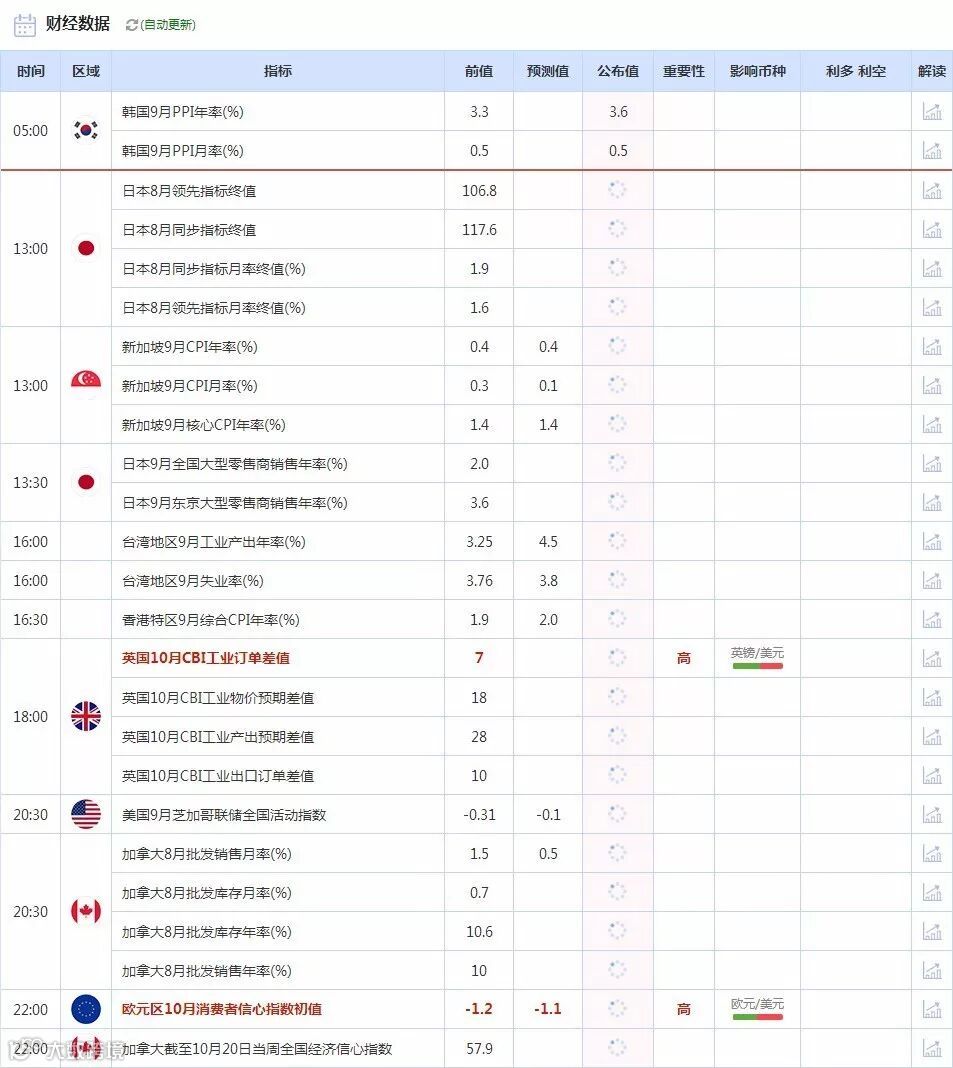Open chart icon for 加拿大8月批发销售月率 row
Viewport: 953px width, 1068px height.
(931, 853)
